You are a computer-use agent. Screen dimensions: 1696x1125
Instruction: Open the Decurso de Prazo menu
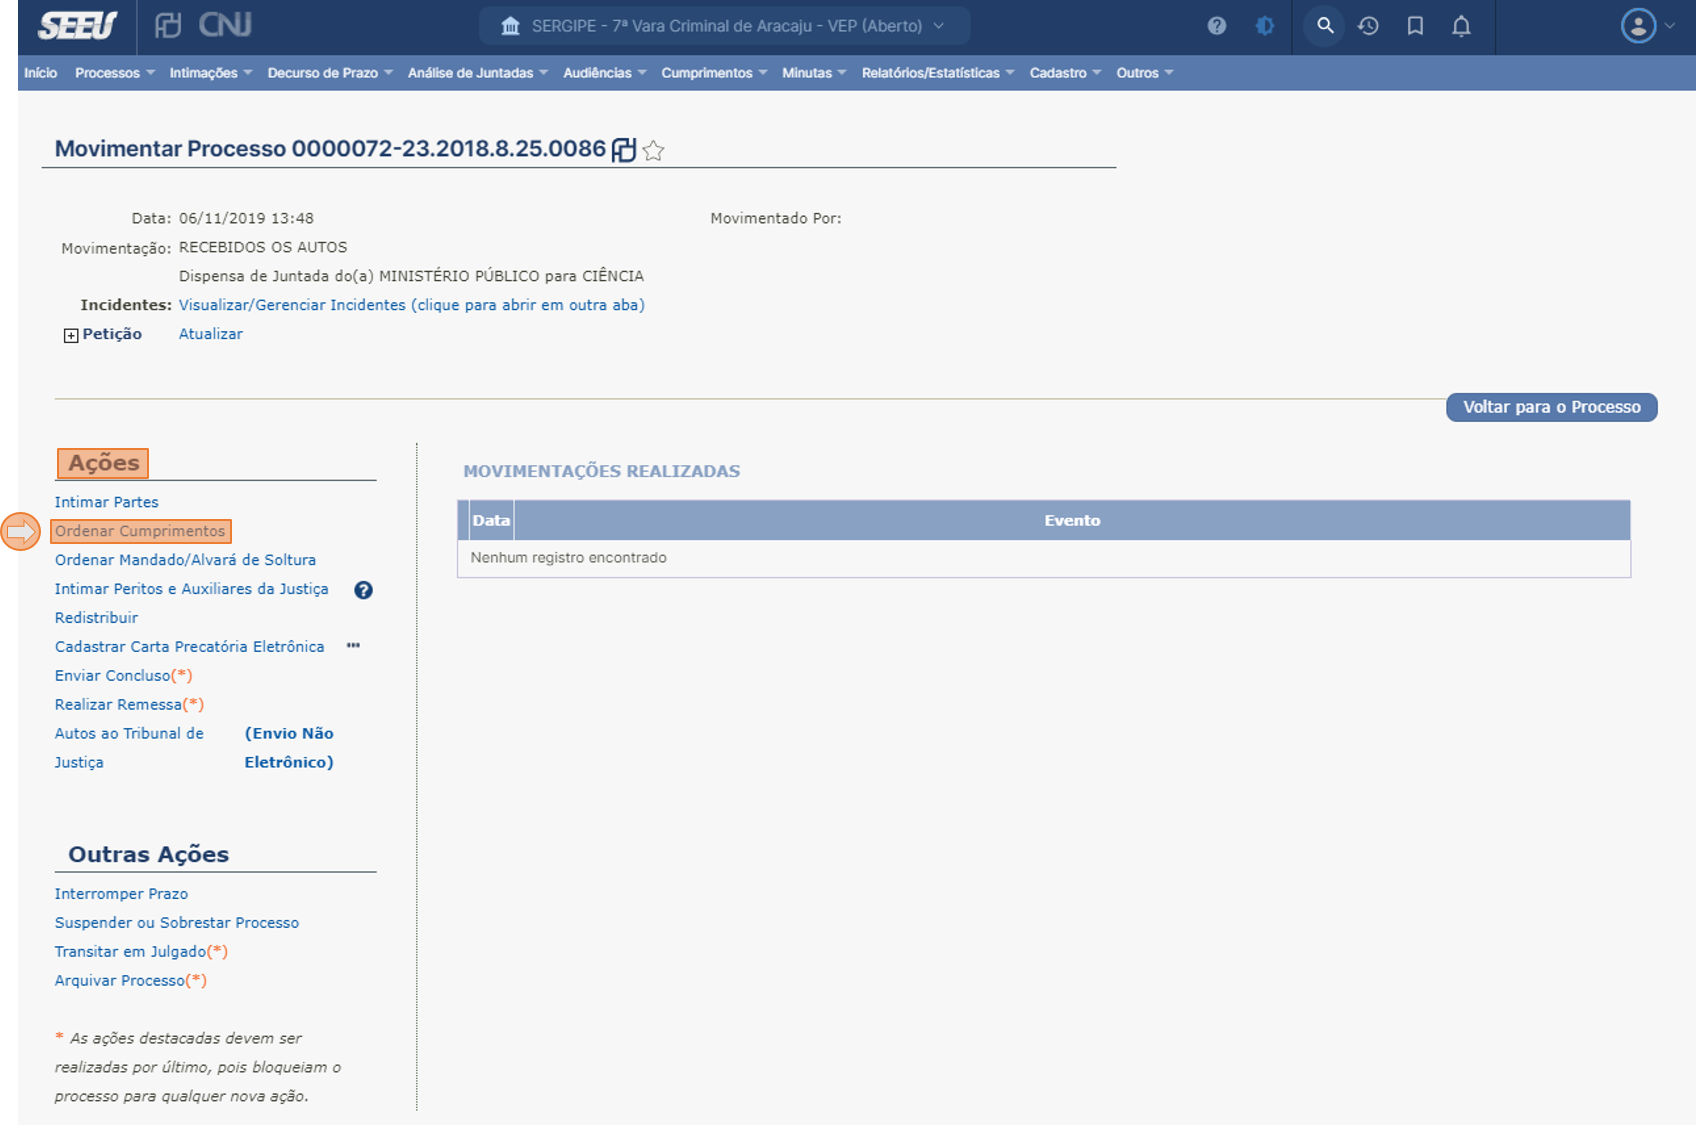point(330,73)
